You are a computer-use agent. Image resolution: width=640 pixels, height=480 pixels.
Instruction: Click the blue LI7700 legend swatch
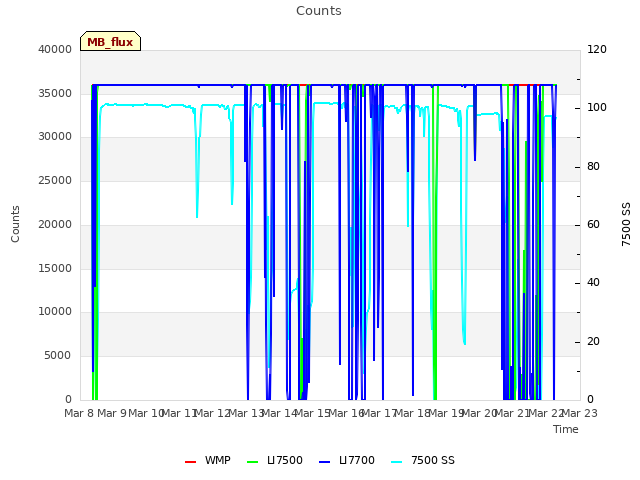click(x=324, y=462)
